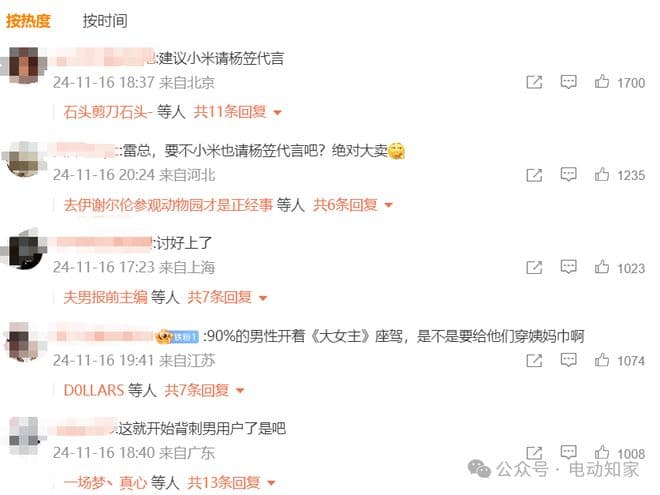Share the 18:37 Beijing comment
Screen dimensions: 660x495
534,82
